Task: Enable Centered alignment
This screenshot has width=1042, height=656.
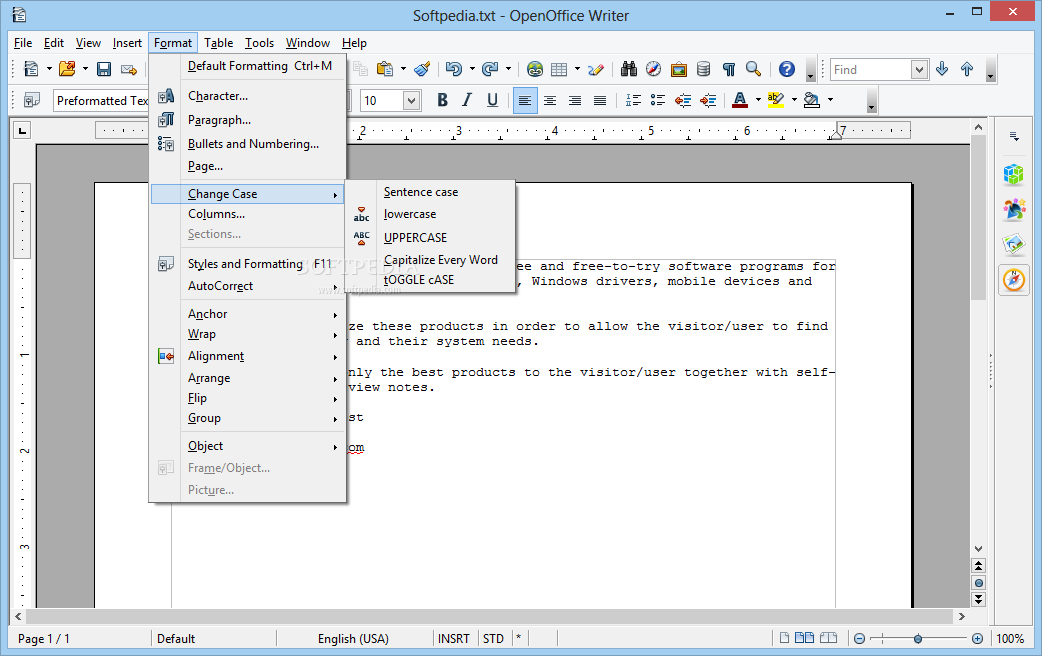Action: [550, 100]
